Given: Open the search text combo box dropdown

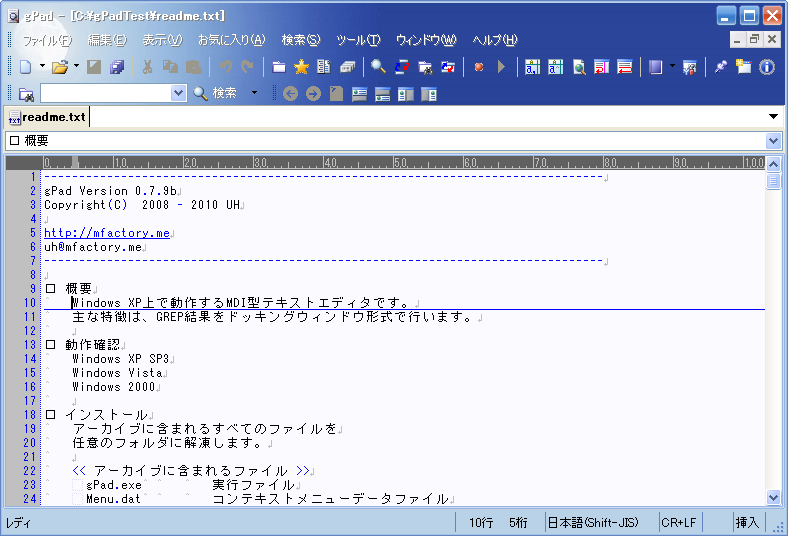Looking at the screenshot, I should click(179, 93).
